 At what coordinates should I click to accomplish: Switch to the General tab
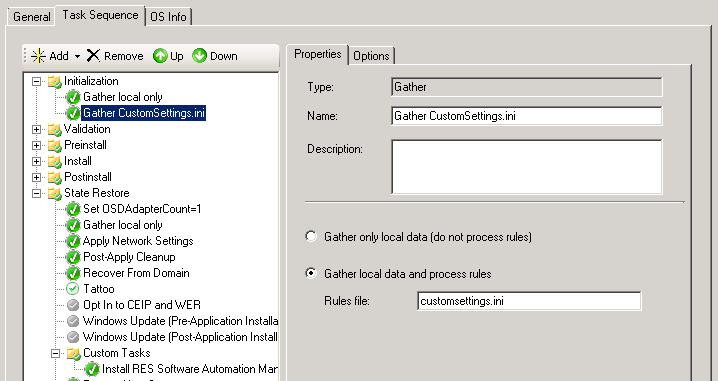pyautogui.click(x=32, y=17)
